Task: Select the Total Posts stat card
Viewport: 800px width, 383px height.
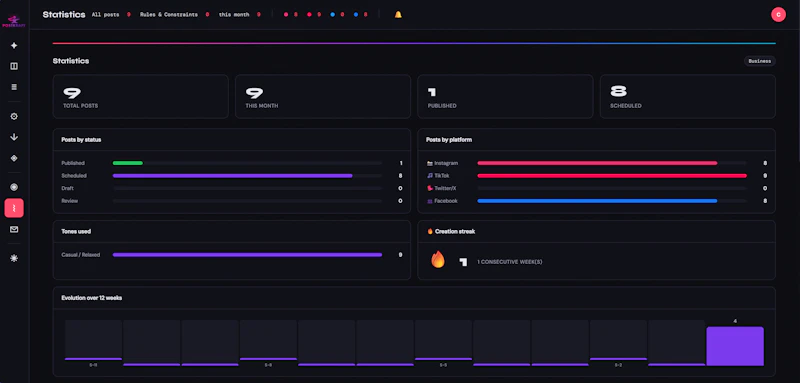Action: 141,96
